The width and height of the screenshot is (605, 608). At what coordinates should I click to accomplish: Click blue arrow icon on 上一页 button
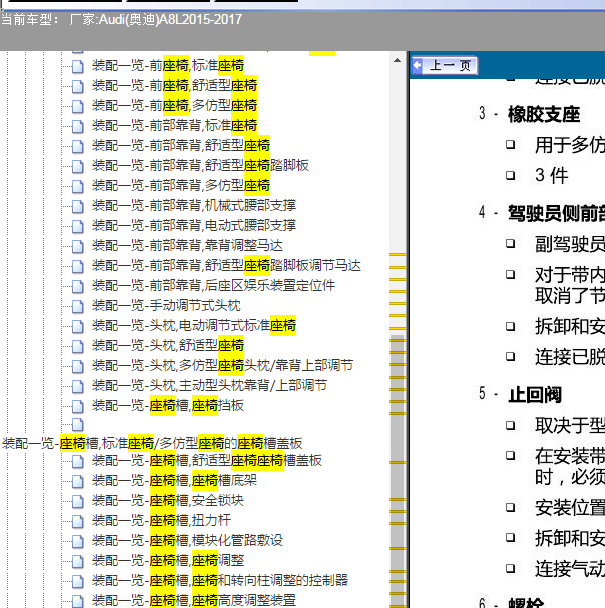418,66
